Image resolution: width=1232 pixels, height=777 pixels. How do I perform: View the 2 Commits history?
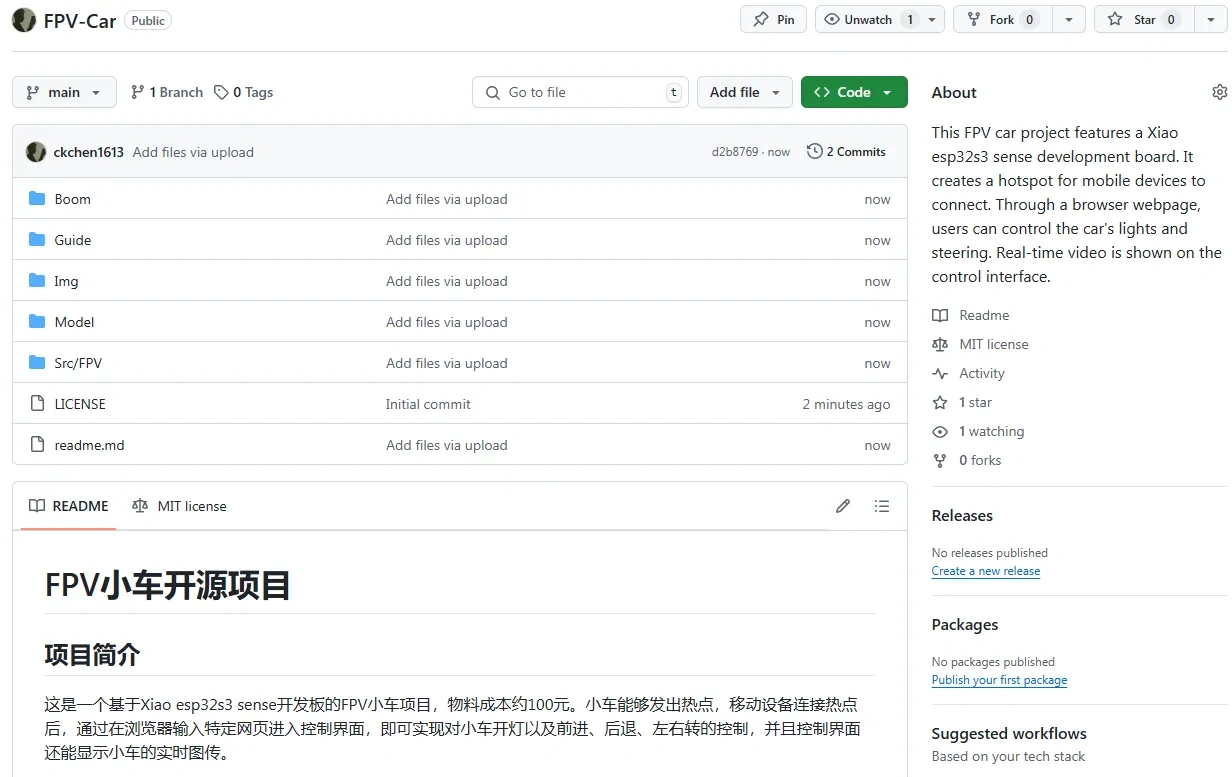[x=846, y=152]
